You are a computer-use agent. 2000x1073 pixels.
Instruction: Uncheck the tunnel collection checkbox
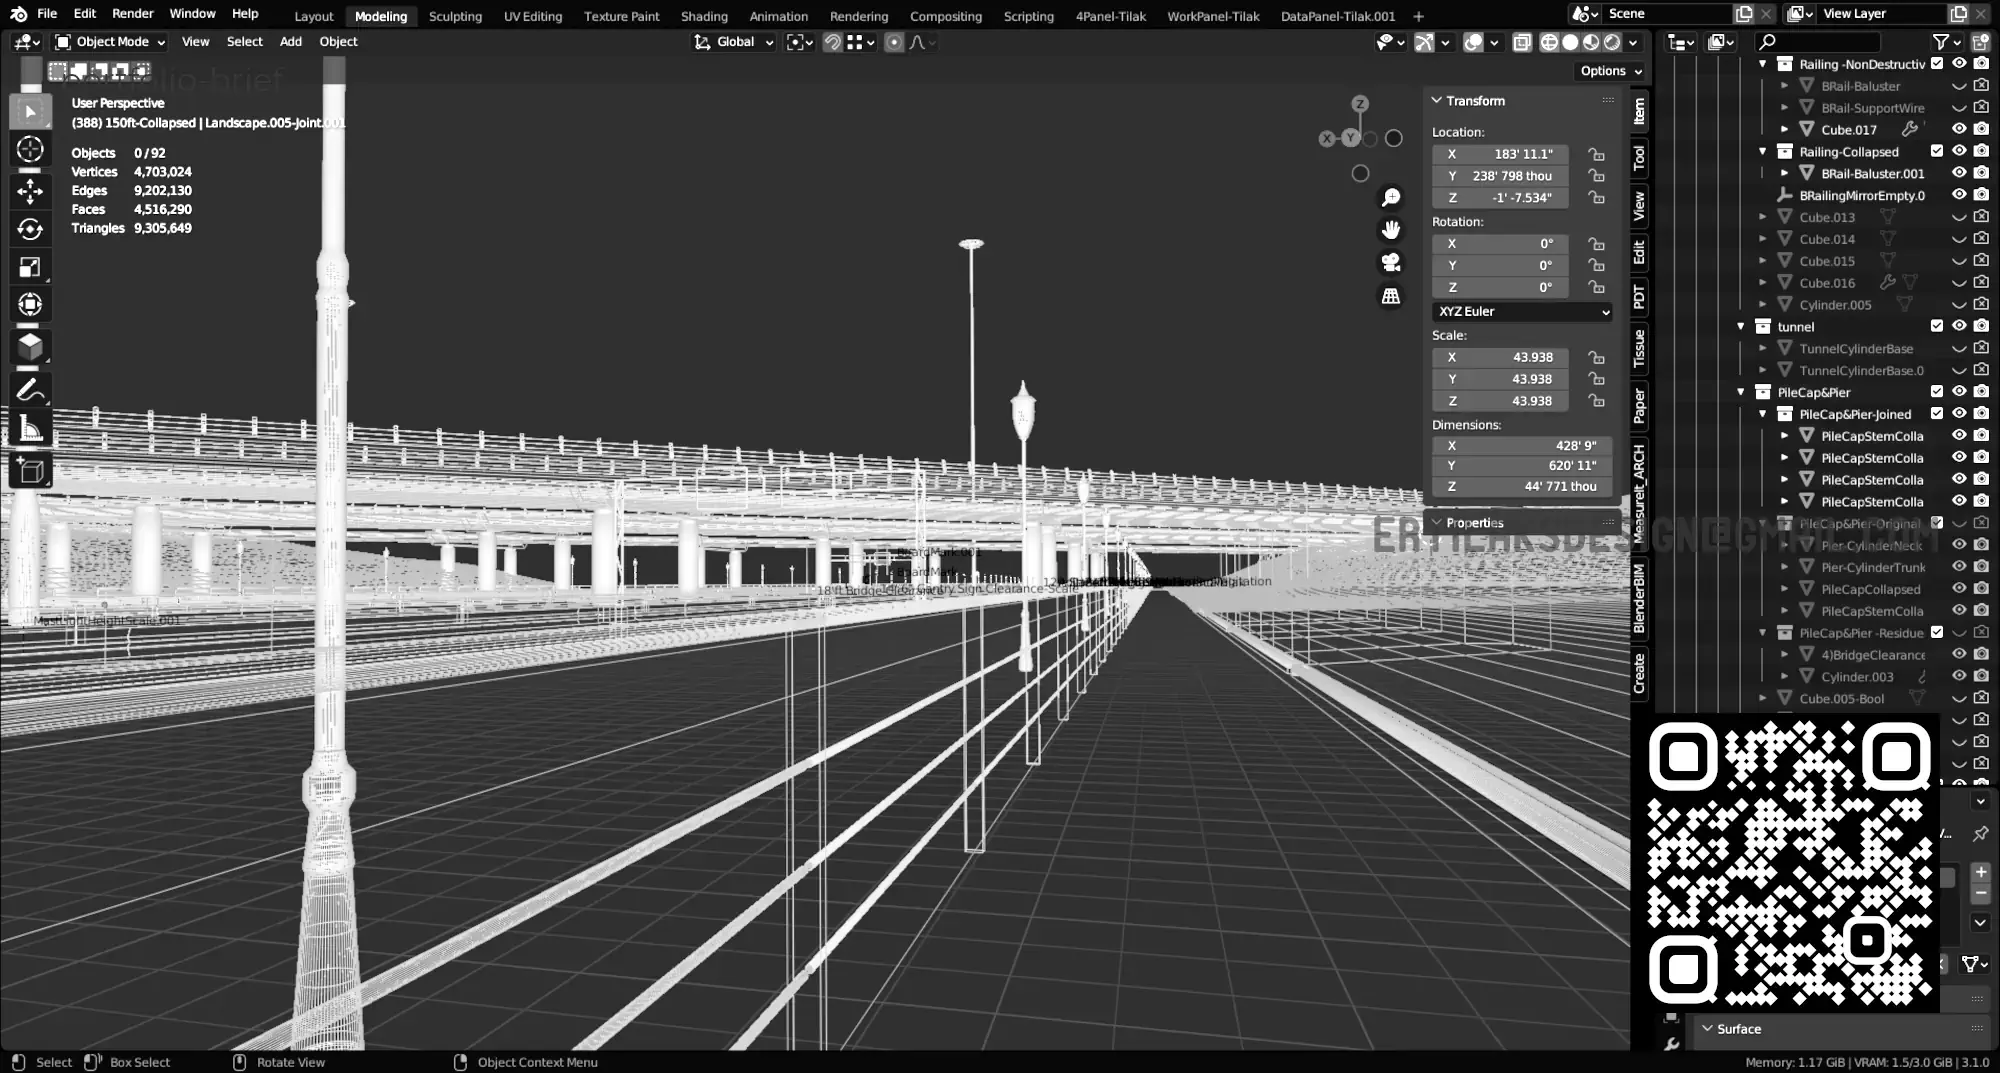tap(1937, 326)
